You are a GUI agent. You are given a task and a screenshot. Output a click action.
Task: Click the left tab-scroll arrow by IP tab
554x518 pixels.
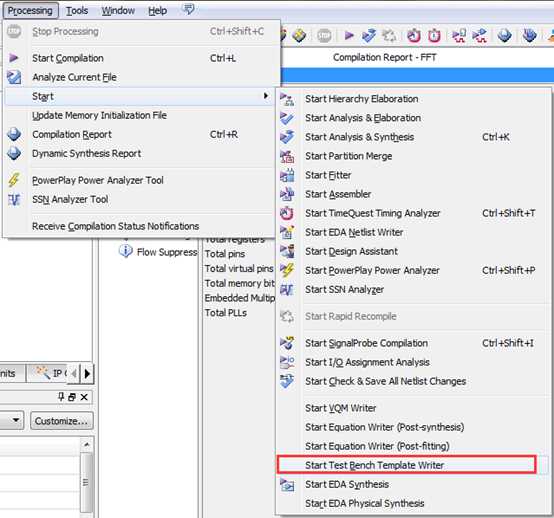tap(74, 373)
